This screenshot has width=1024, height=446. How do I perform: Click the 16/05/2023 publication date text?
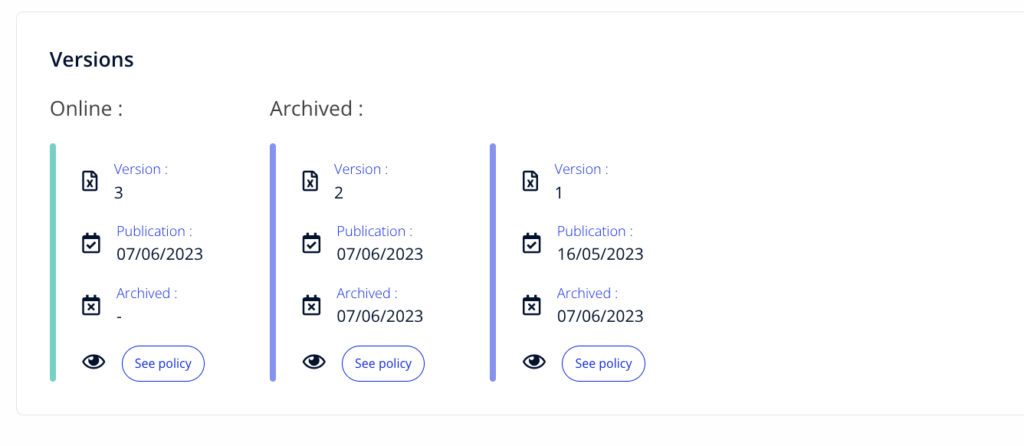[x=600, y=254]
